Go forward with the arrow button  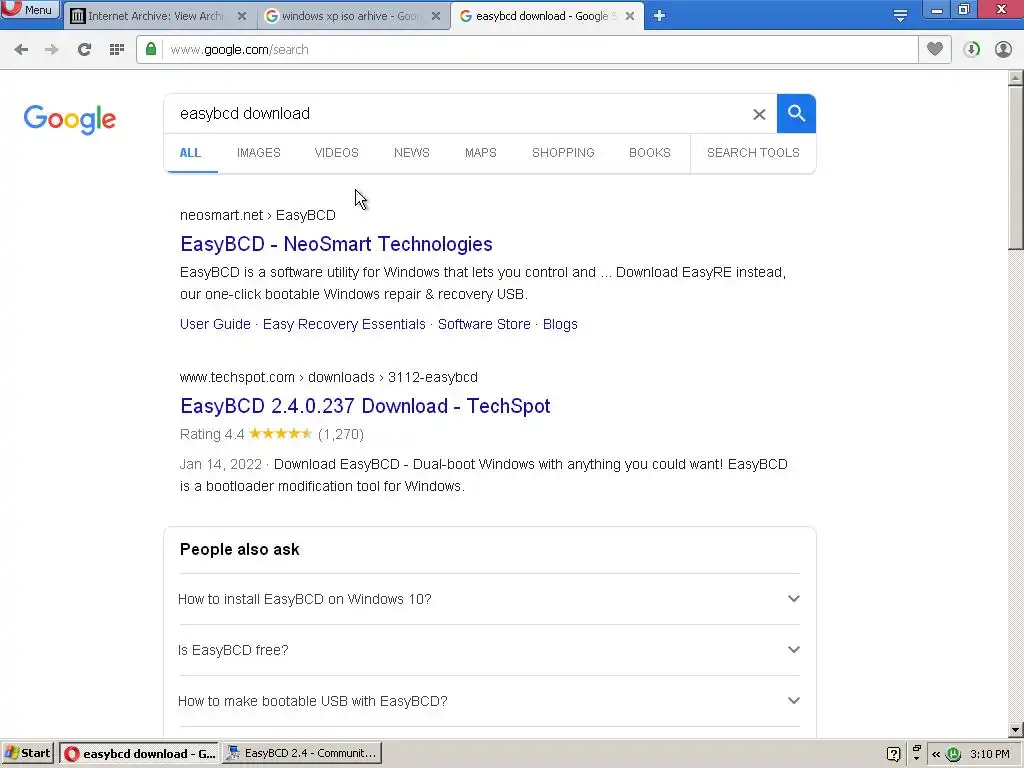(x=52, y=50)
